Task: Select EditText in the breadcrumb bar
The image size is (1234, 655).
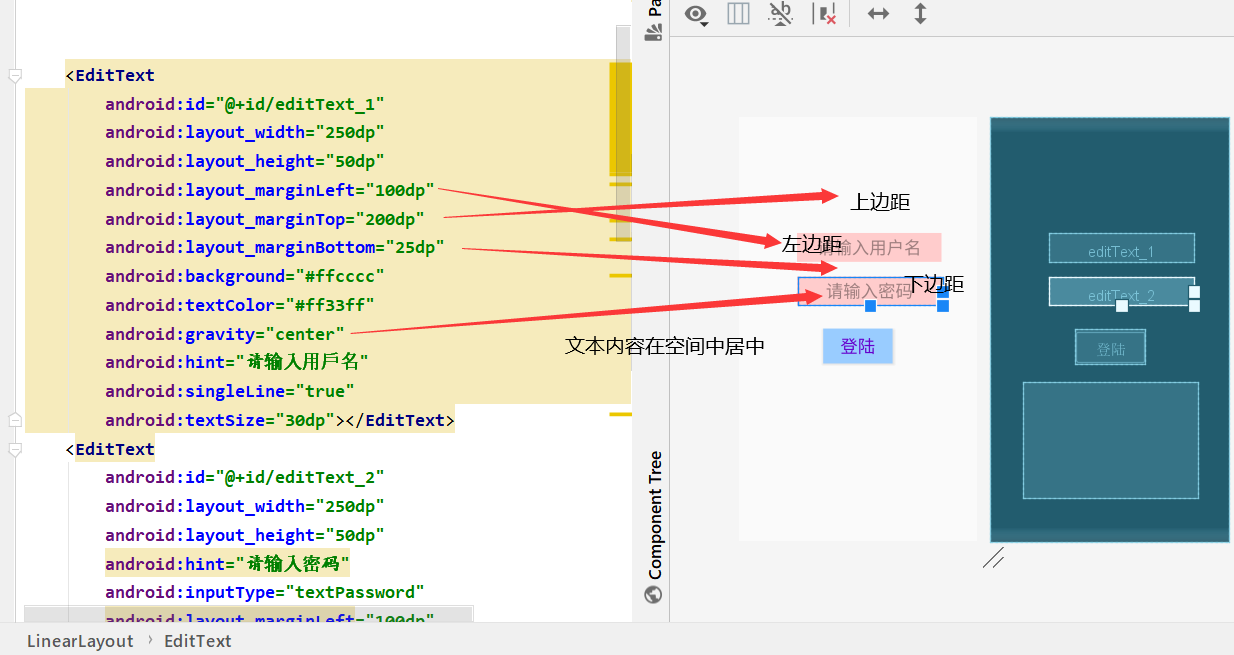Action: tap(197, 641)
